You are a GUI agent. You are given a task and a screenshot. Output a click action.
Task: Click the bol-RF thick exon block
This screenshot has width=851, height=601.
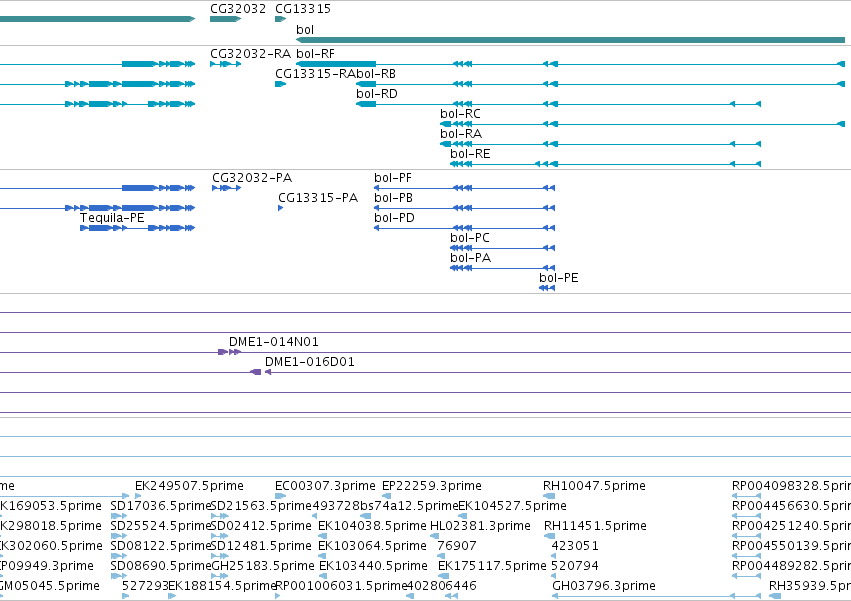[336, 64]
